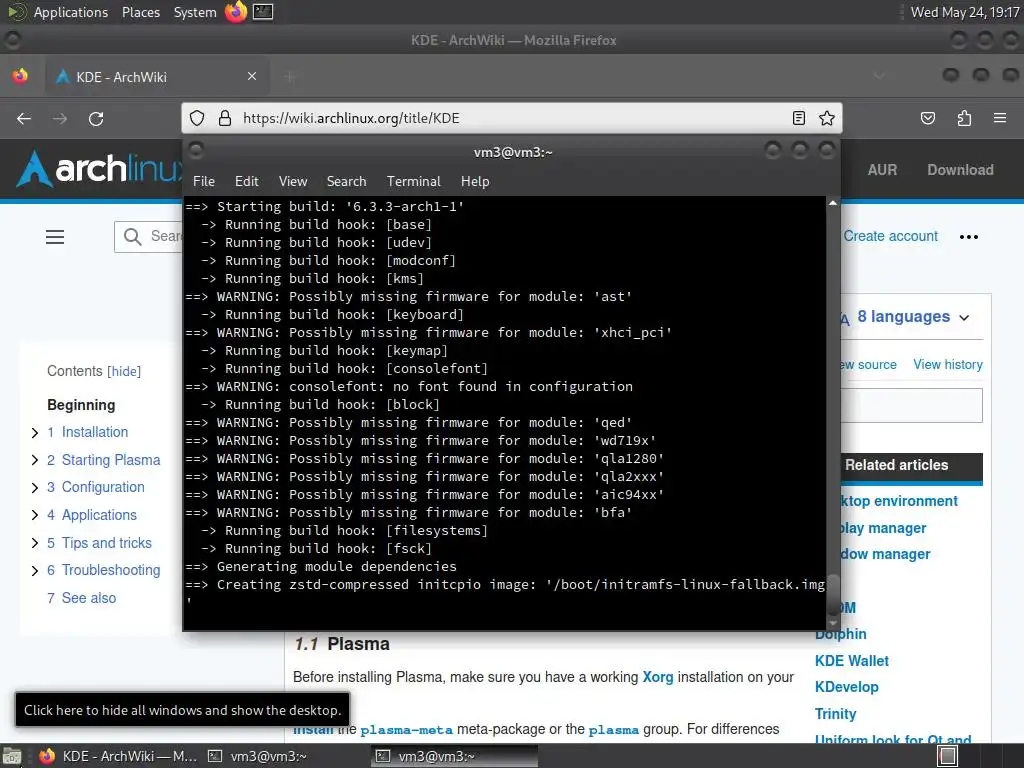Open the KDevelop related article

click(846, 687)
